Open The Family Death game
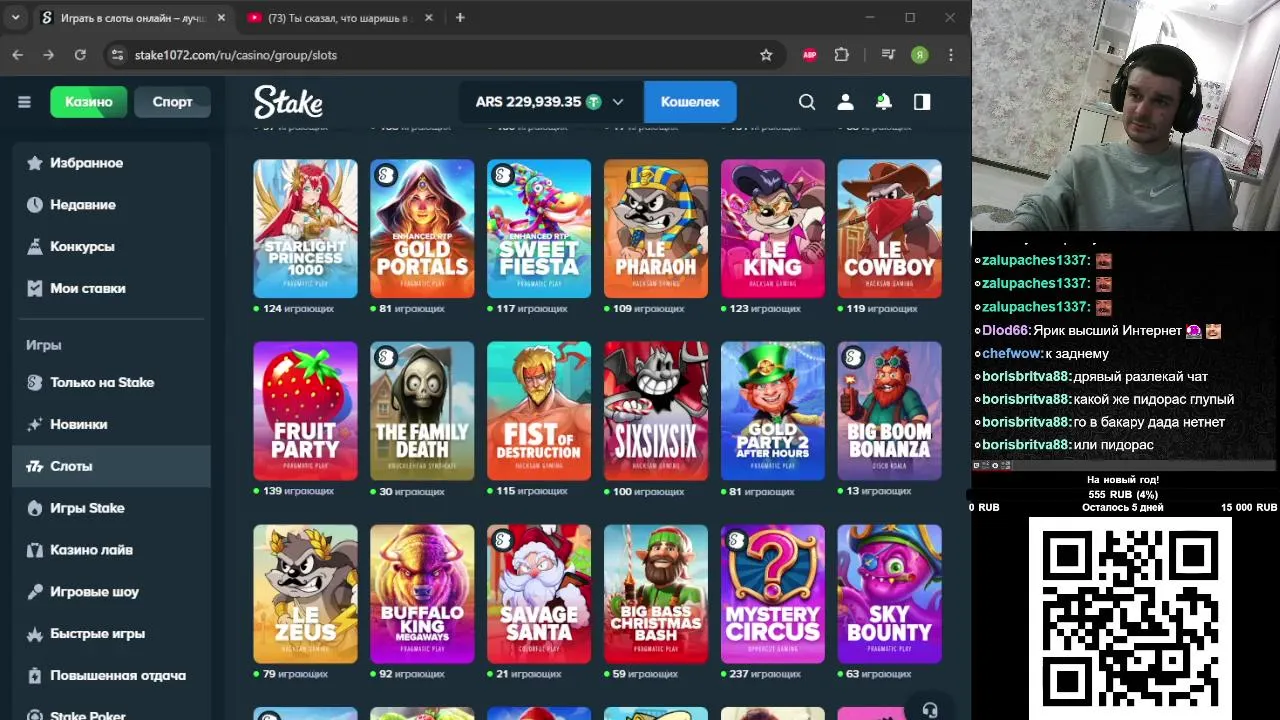This screenshot has width=1280, height=720. pos(422,411)
